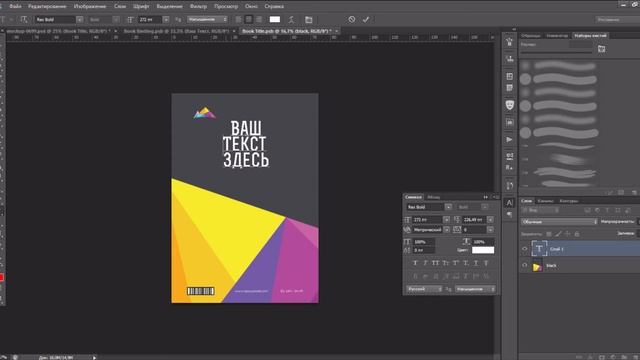The width and height of the screenshot is (640, 360).
Task: Center text in options bar
Action: point(249,20)
